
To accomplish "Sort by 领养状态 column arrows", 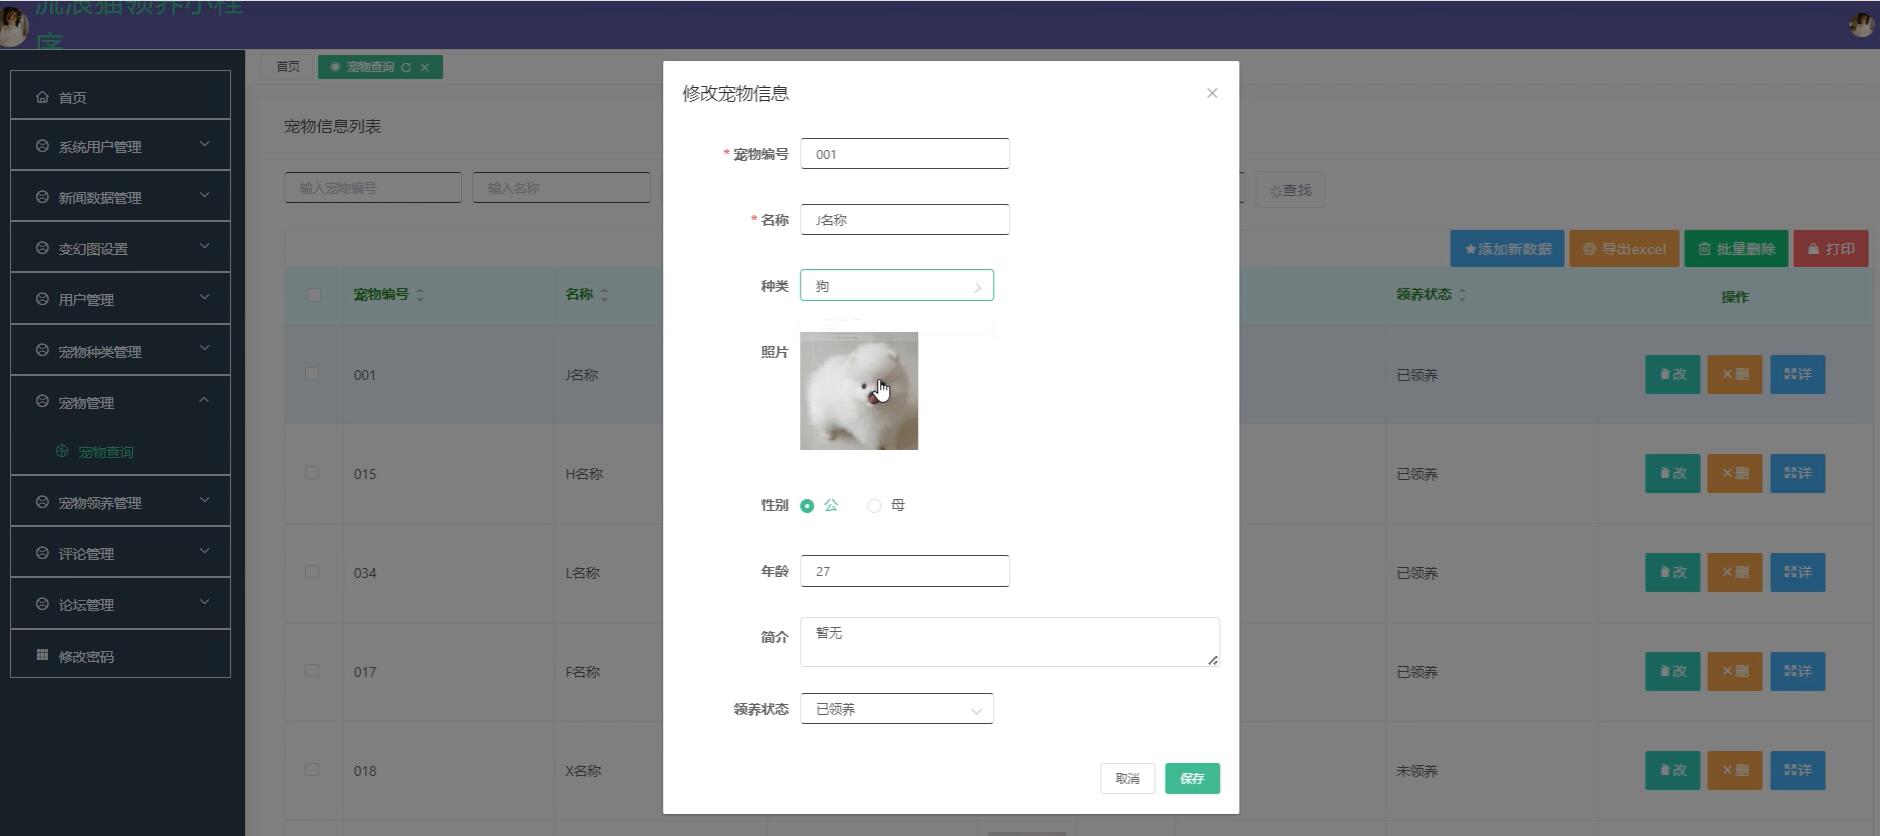I will click(1463, 295).
